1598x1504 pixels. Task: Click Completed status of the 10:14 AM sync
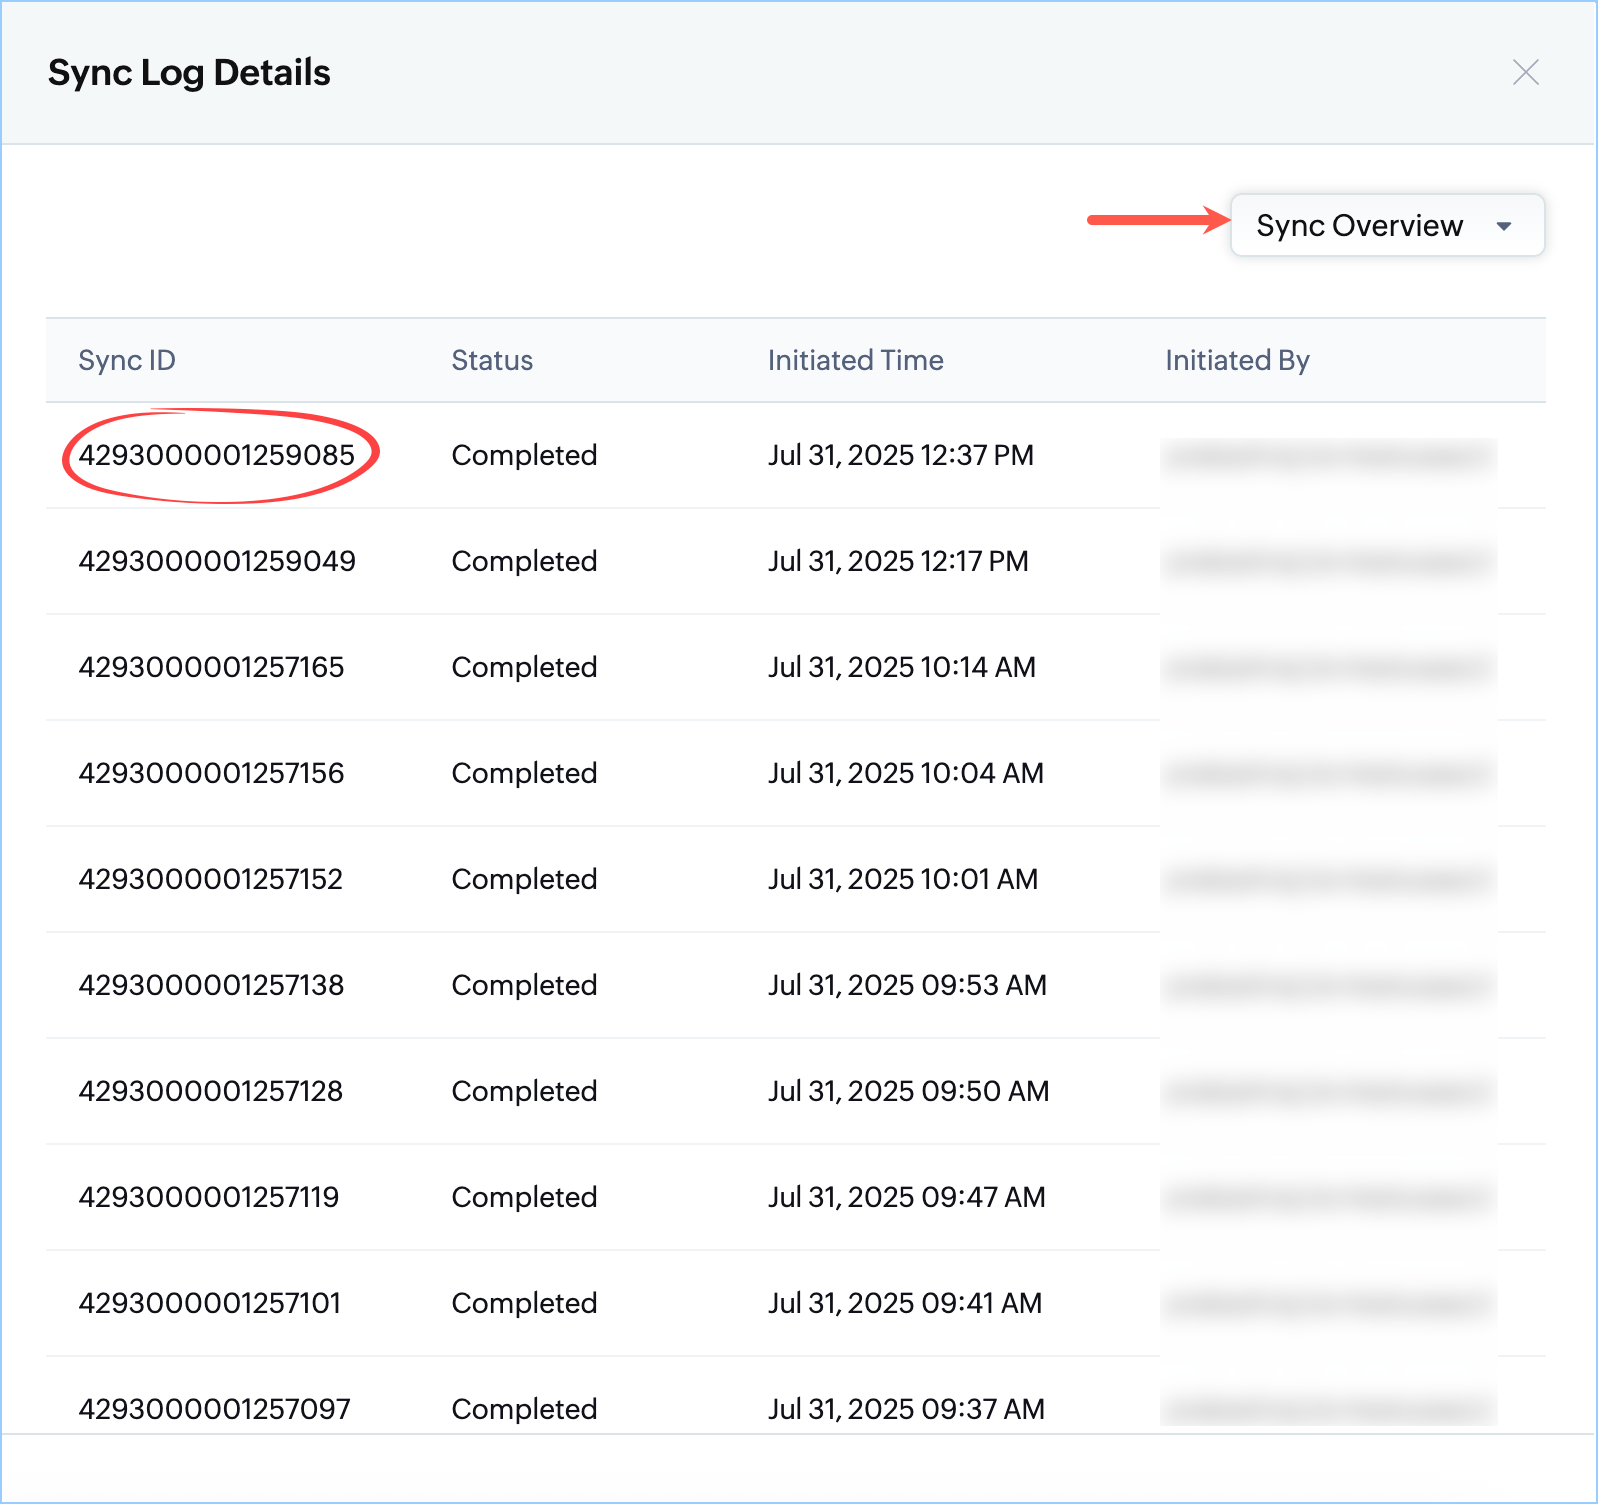[x=524, y=667]
